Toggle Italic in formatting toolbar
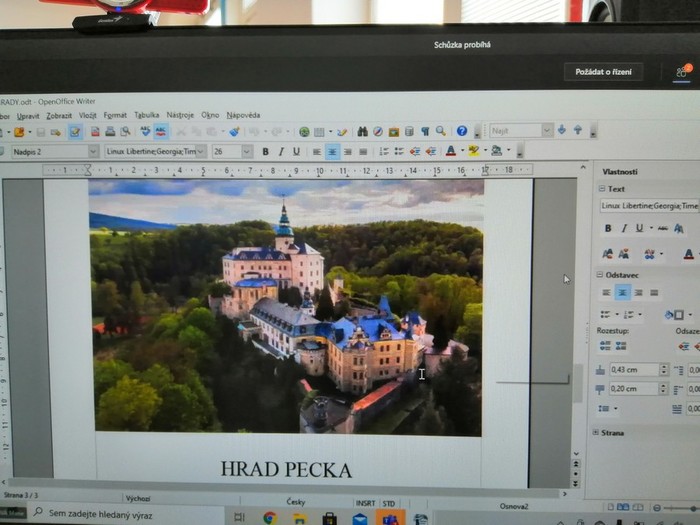The height and width of the screenshot is (525, 700). click(281, 152)
